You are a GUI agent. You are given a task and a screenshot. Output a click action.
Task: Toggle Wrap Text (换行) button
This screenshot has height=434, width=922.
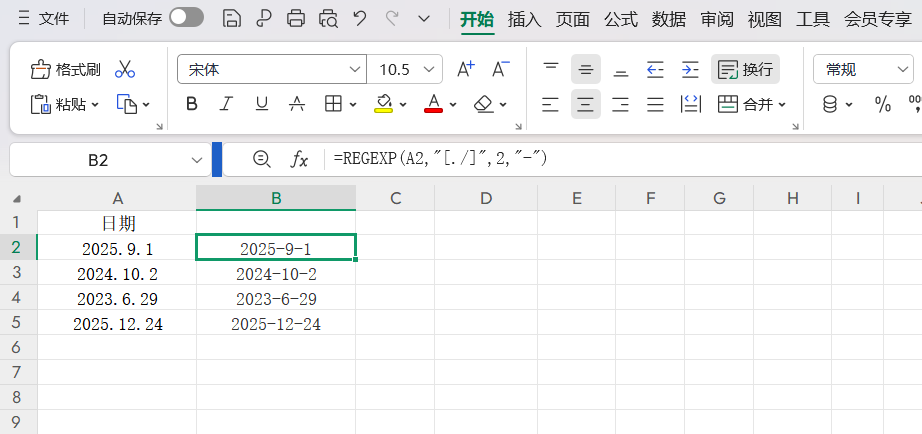[x=746, y=69]
